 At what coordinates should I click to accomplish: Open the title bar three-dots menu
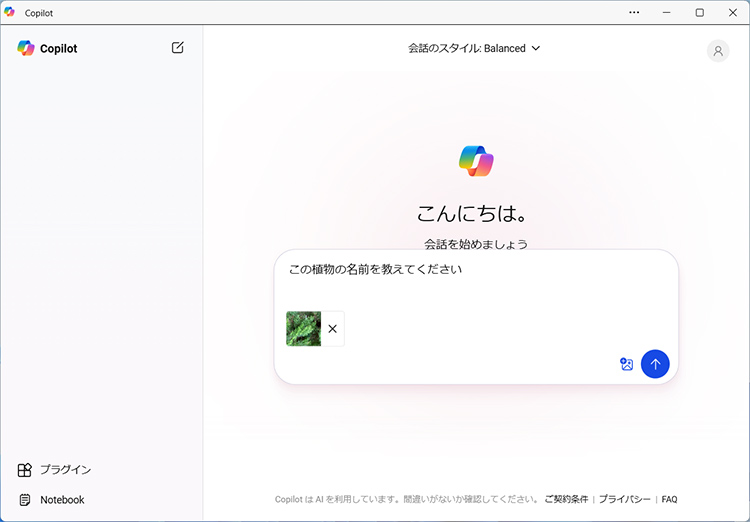(x=634, y=12)
